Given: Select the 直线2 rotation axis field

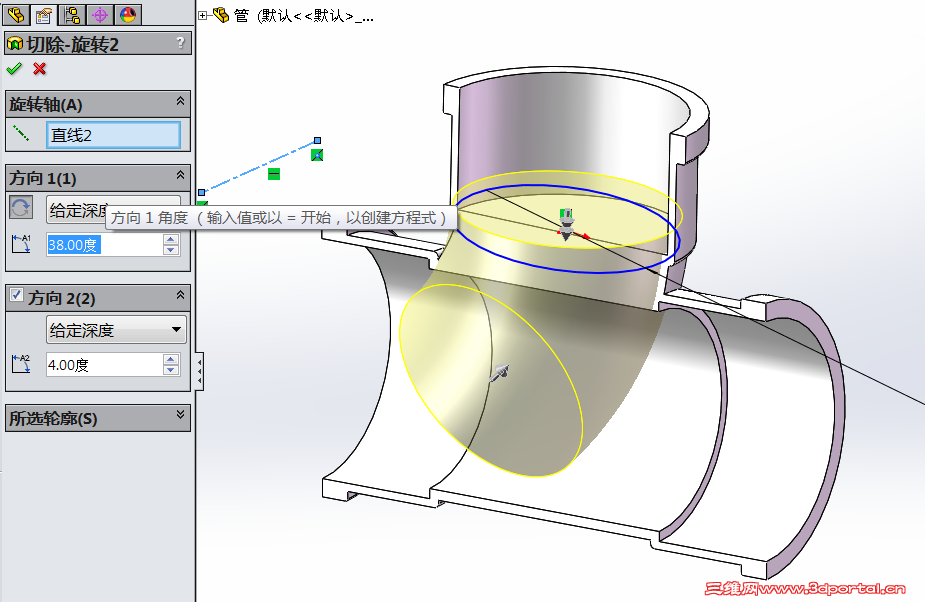Looking at the screenshot, I should tap(113, 135).
